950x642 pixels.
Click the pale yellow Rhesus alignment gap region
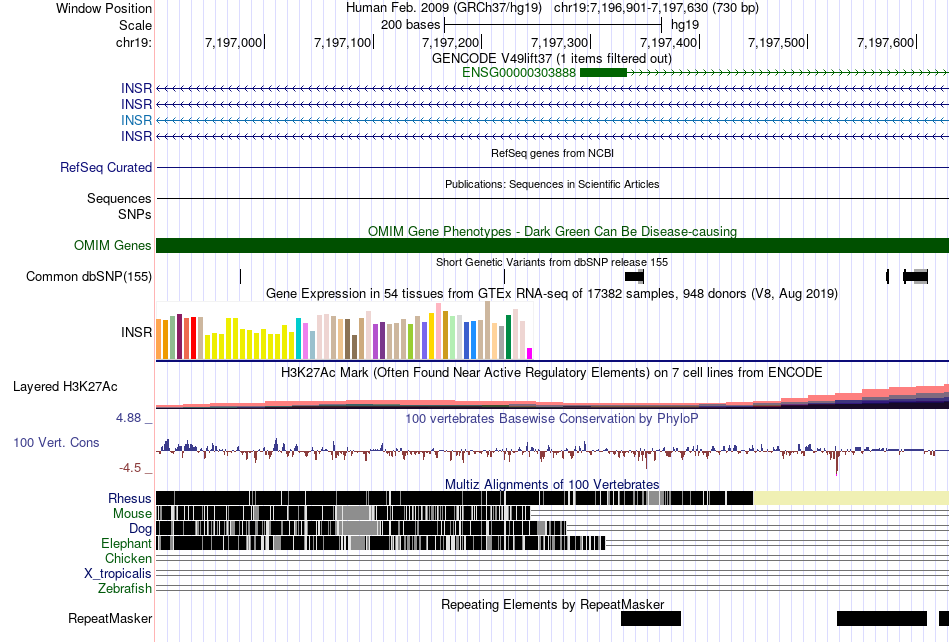coord(851,498)
